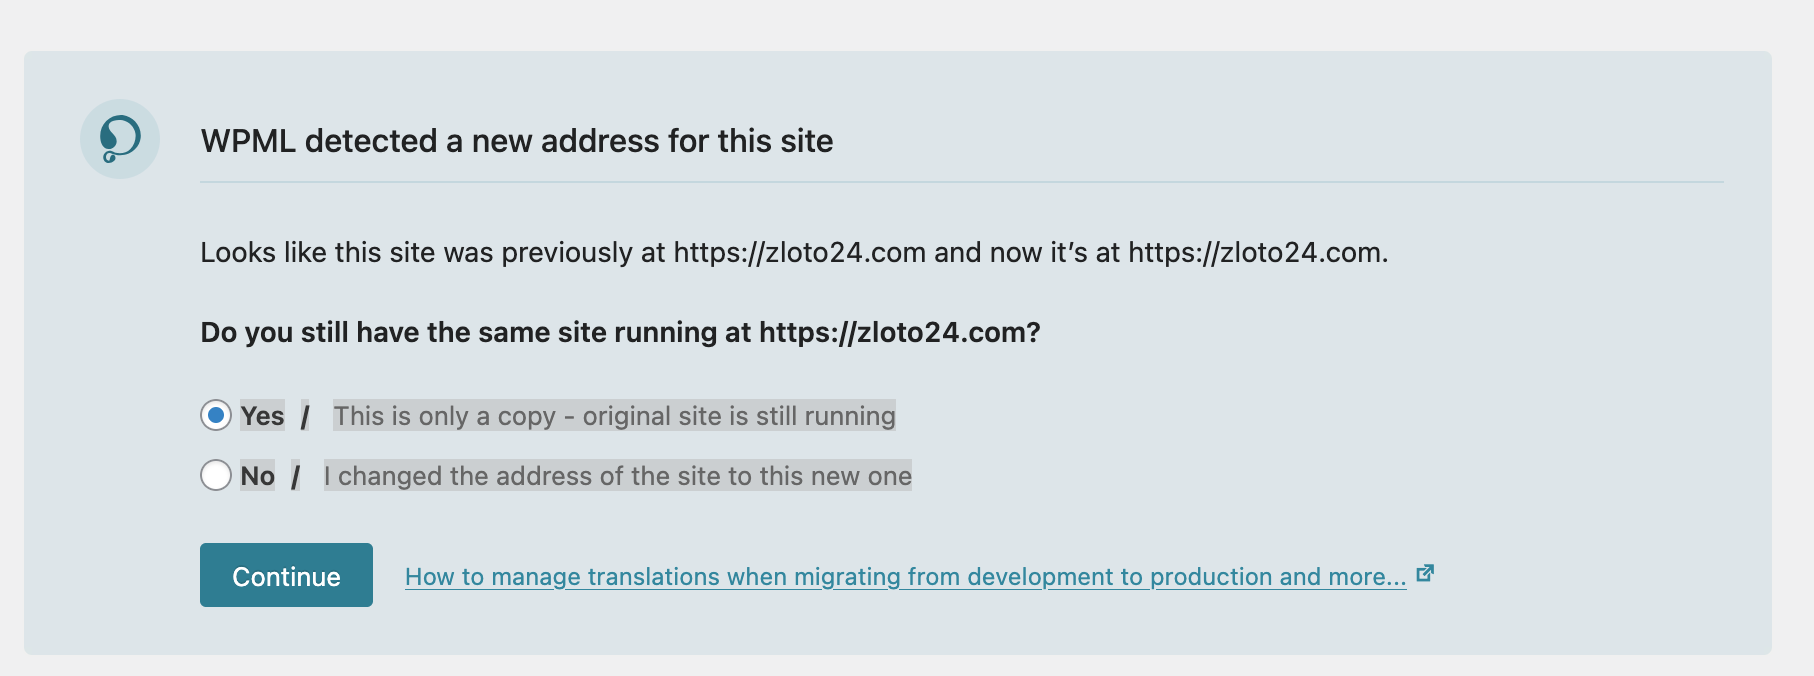Open the migrating translations help link
The height and width of the screenshot is (676, 1814).
click(x=905, y=577)
